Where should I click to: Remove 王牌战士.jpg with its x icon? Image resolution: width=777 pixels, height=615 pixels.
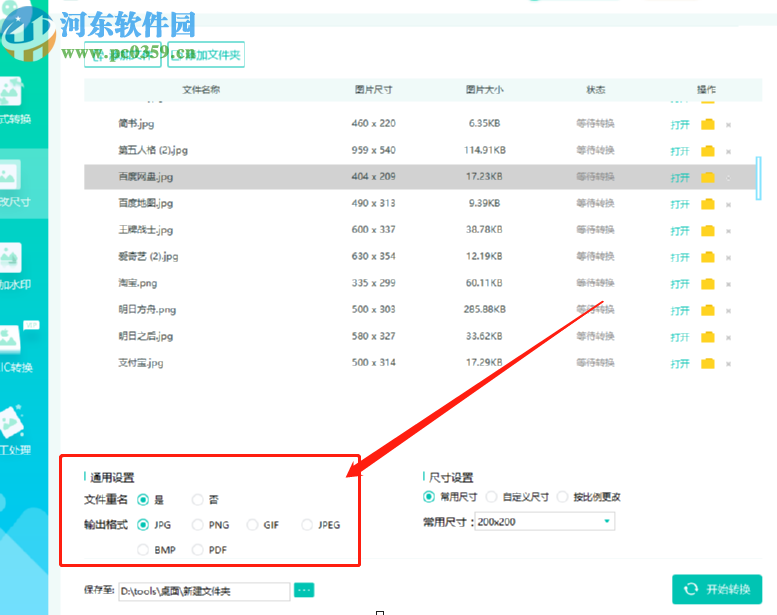point(728,230)
